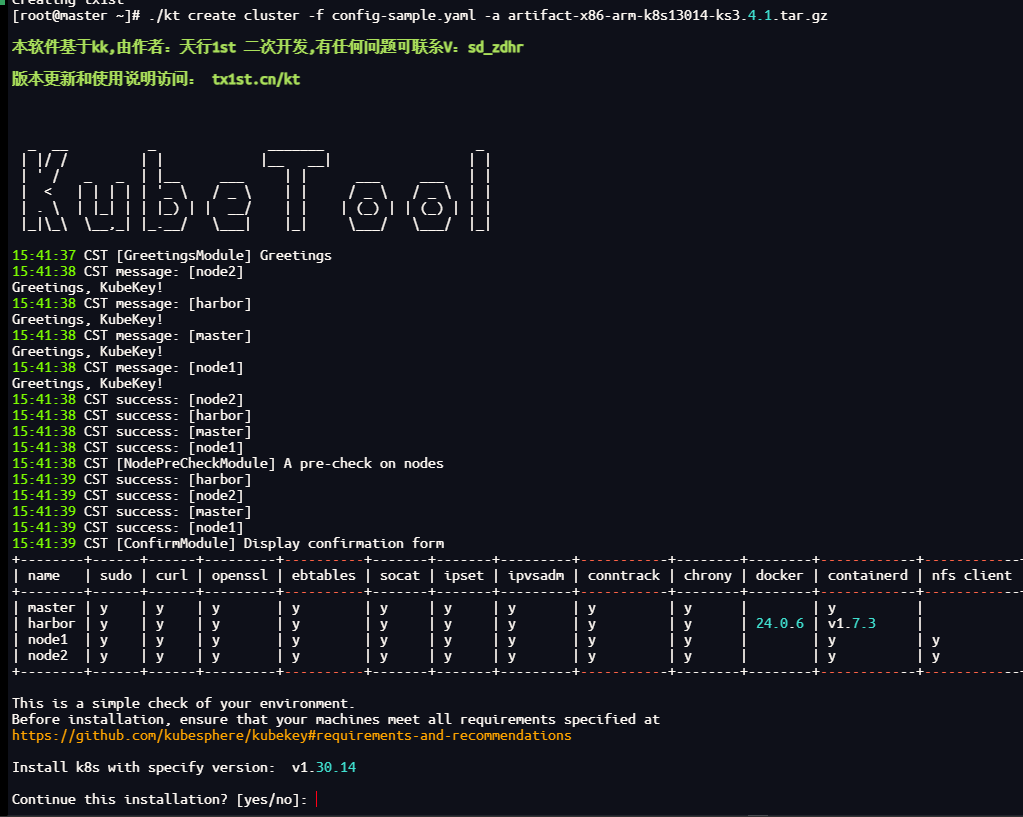Viewport: 1023px width, 817px height.
Task: Click the 'socat' column header
Action: pos(399,575)
